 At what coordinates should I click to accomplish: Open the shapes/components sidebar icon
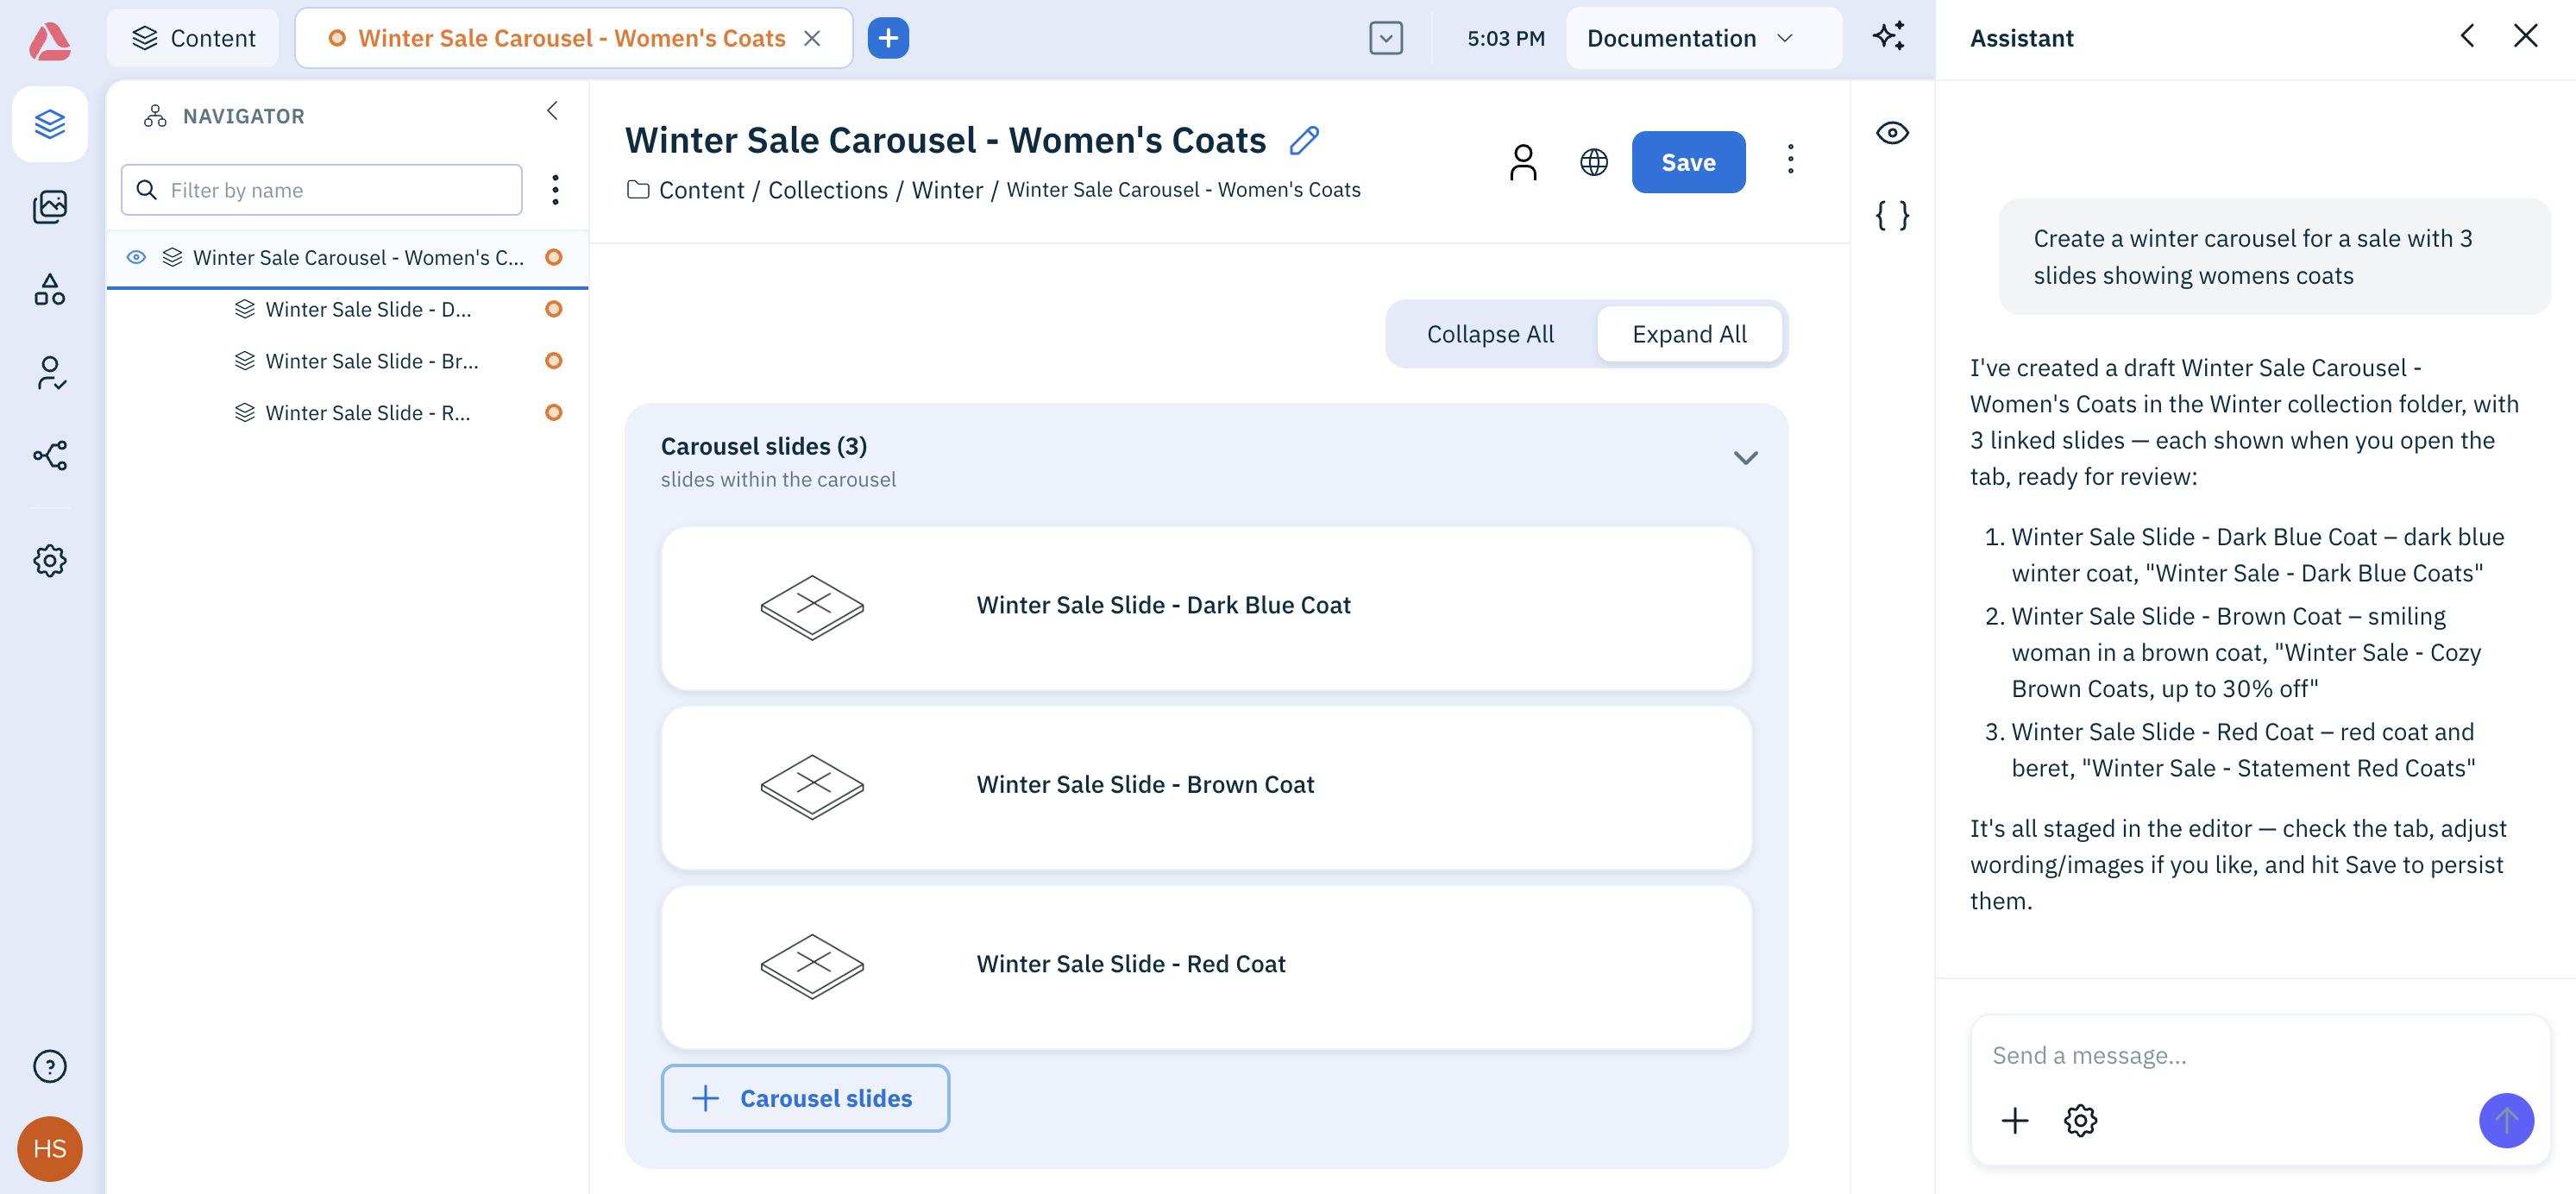pyautogui.click(x=50, y=290)
